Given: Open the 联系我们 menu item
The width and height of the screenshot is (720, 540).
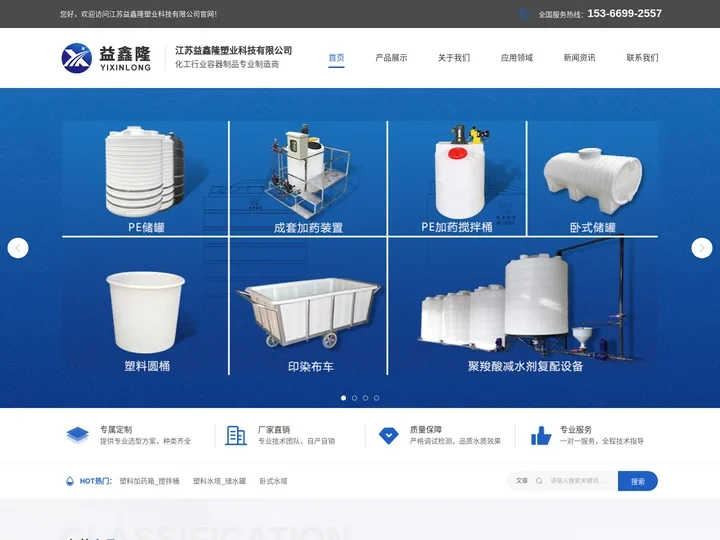Looking at the screenshot, I should 642,58.
